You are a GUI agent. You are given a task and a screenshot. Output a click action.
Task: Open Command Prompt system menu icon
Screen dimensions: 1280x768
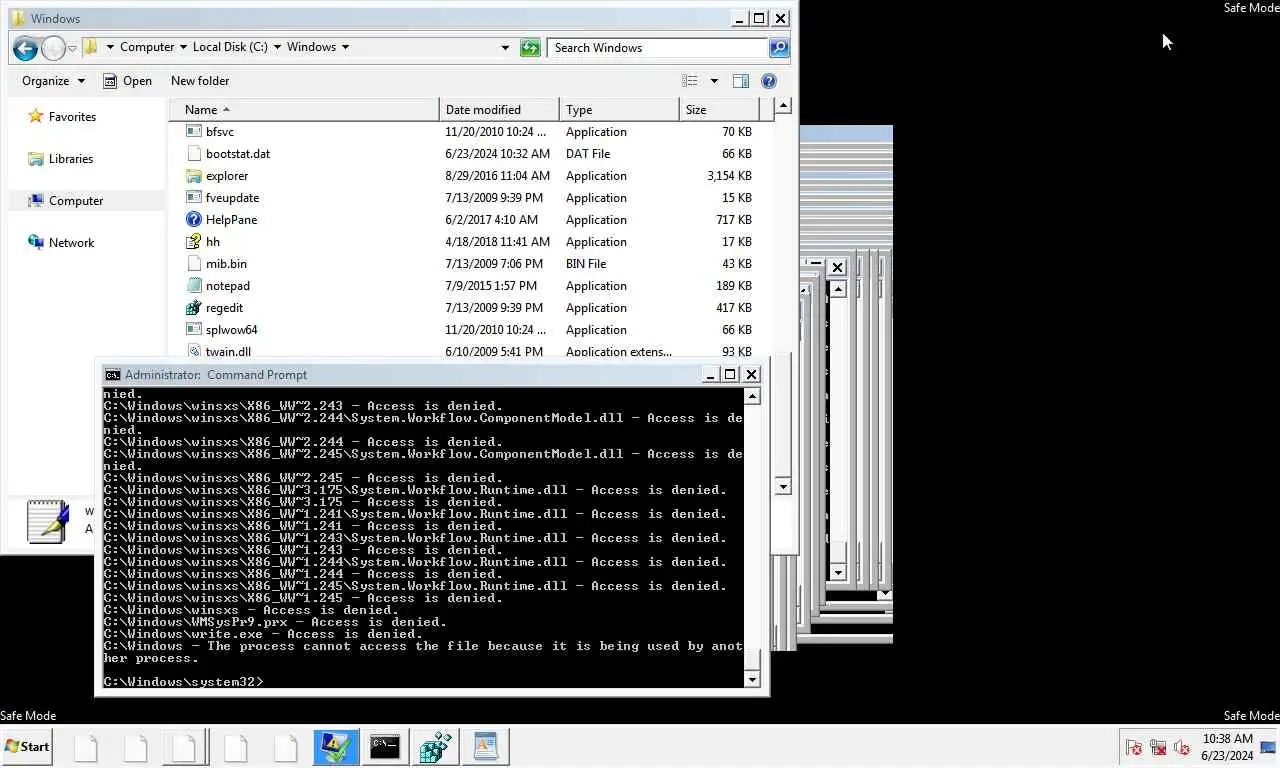[x=113, y=374]
